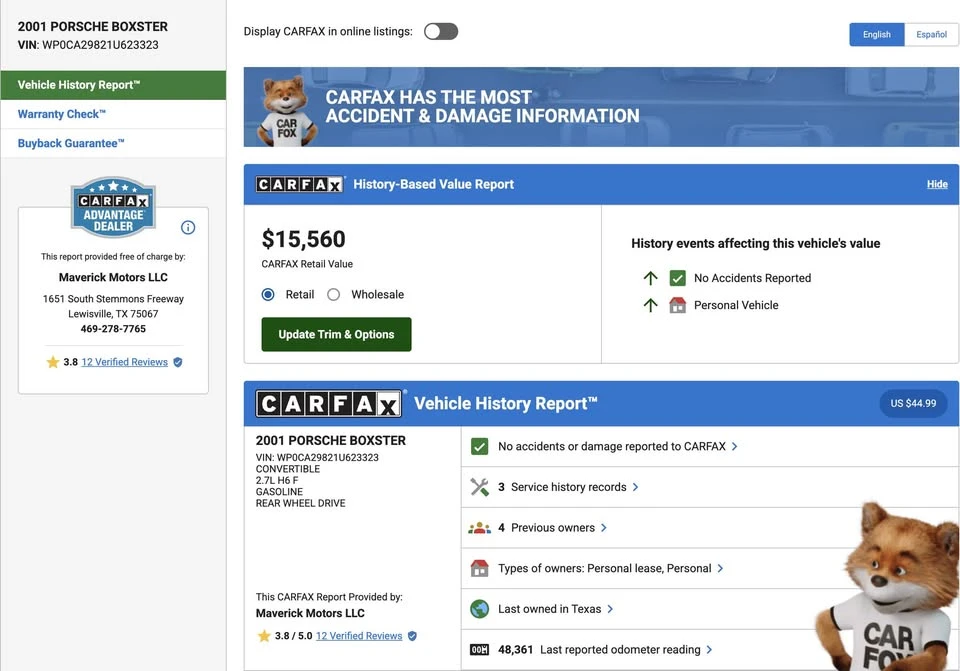Expand Previous owners chevron
960x671 pixels.
(x=604, y=528)
